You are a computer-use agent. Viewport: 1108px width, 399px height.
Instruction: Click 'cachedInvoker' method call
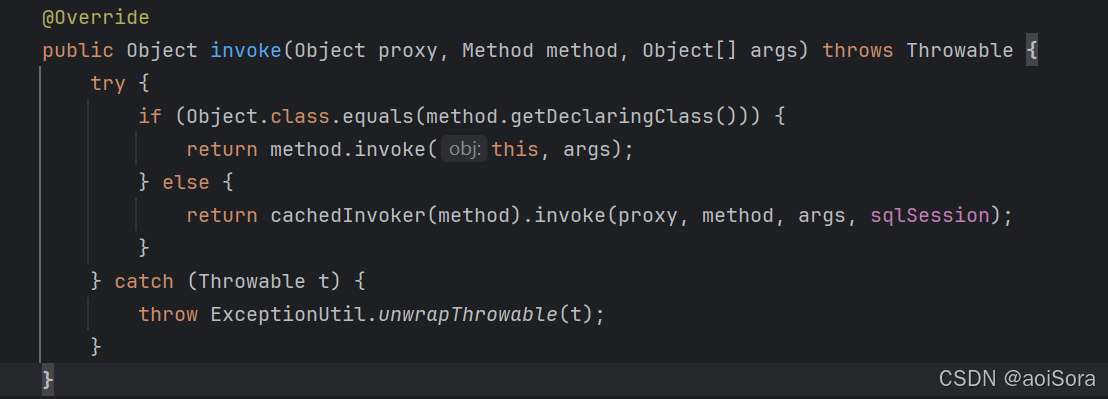tap(348, 215)
